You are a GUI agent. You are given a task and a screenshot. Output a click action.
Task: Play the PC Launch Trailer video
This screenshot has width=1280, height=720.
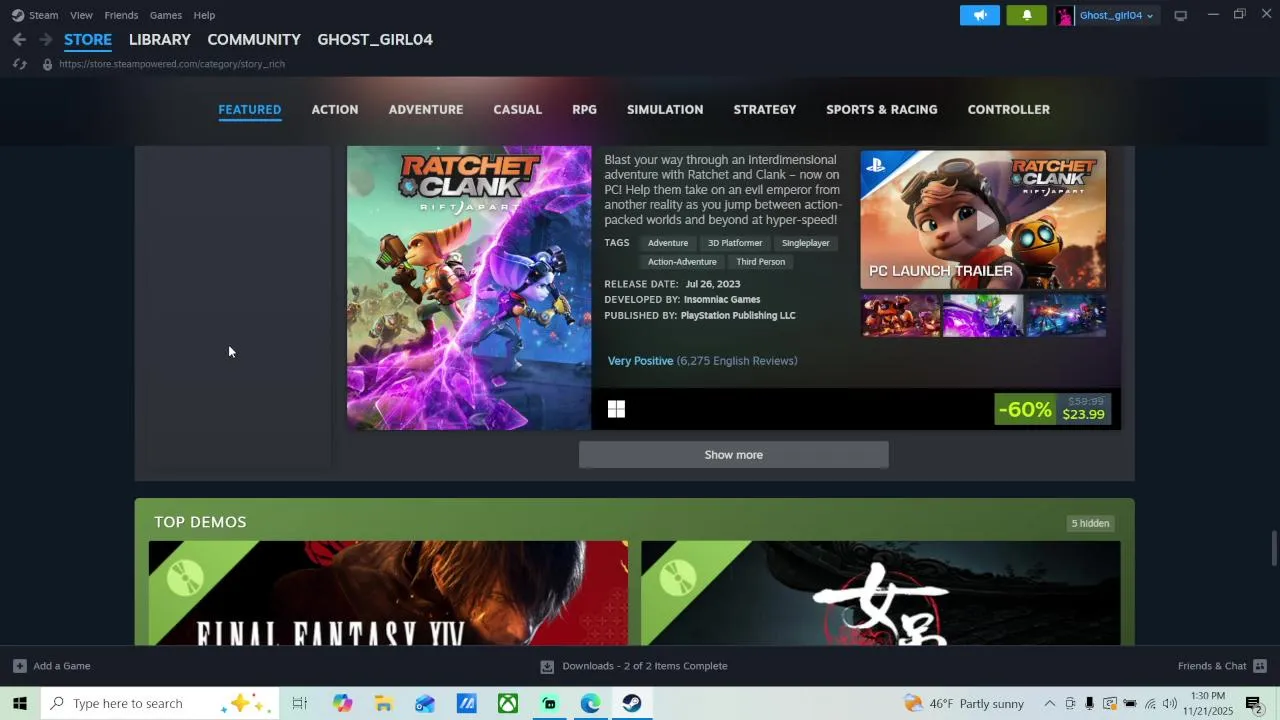point(983,220)
